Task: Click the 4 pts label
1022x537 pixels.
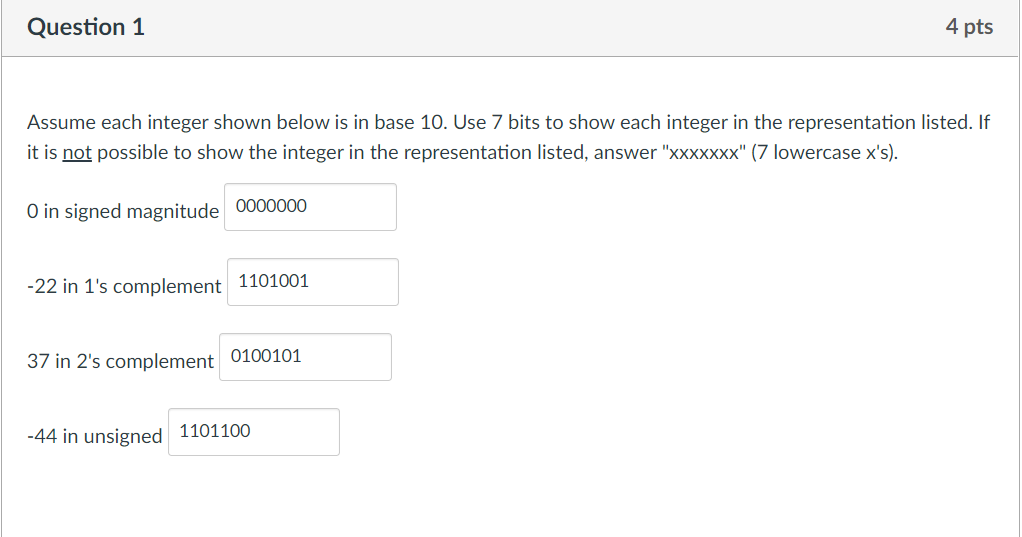Action: tap(969, 27)
